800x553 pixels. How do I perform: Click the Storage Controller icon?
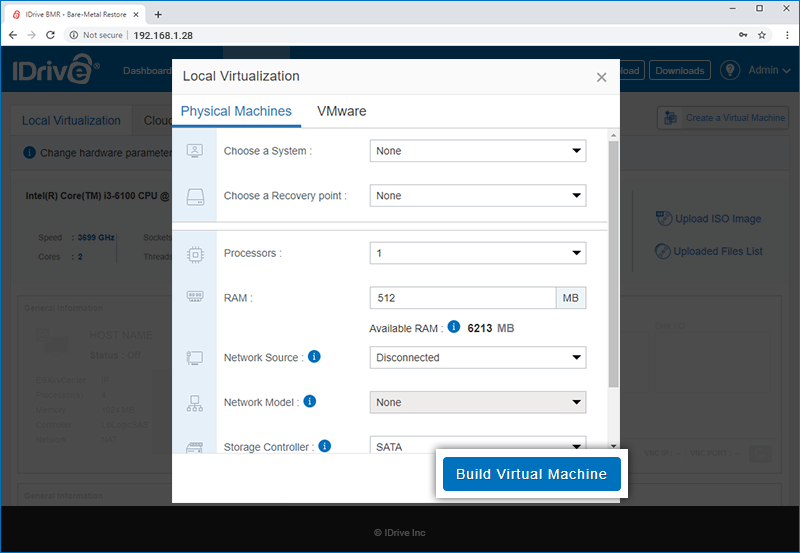point(195,448)
